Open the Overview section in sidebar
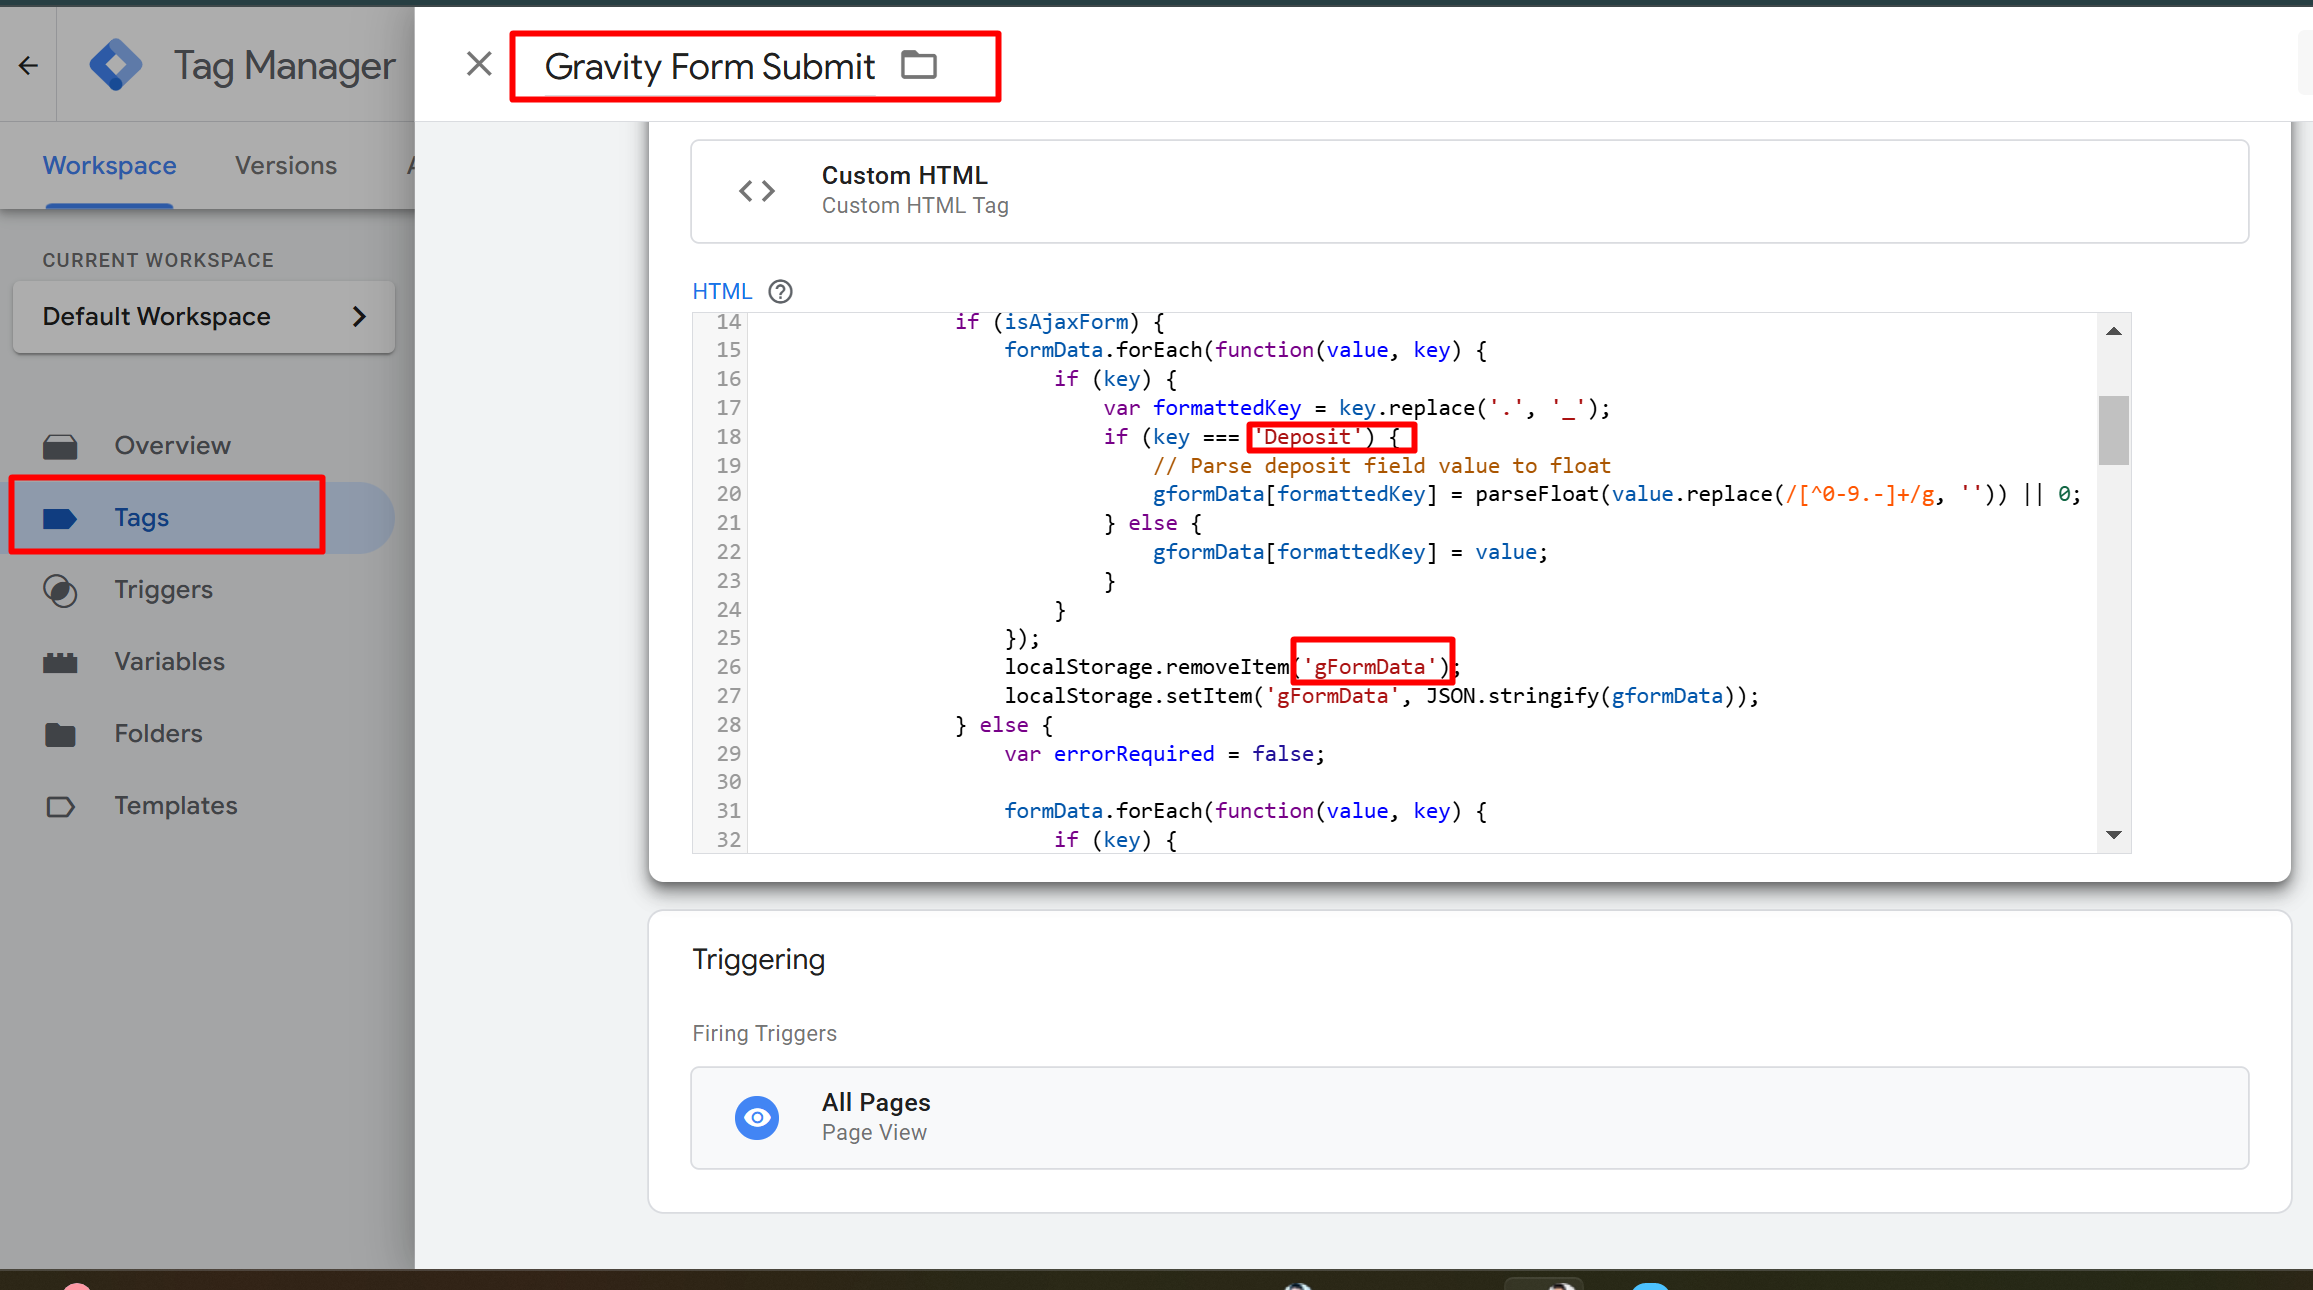The width and height of the screenshot is (2313, 1290). coord(172,446)
